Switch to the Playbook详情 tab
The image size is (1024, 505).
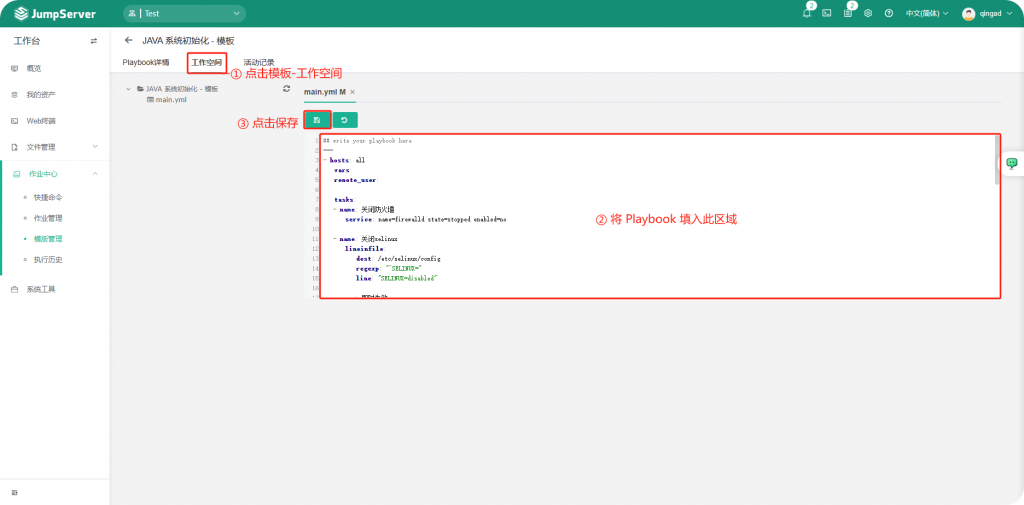[146, 63]
